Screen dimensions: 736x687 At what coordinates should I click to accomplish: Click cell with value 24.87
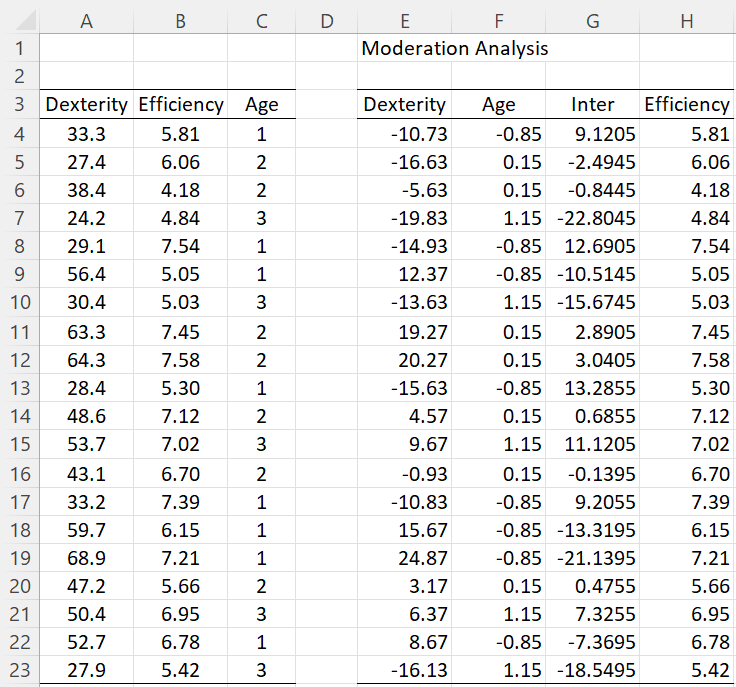point(405,558)
